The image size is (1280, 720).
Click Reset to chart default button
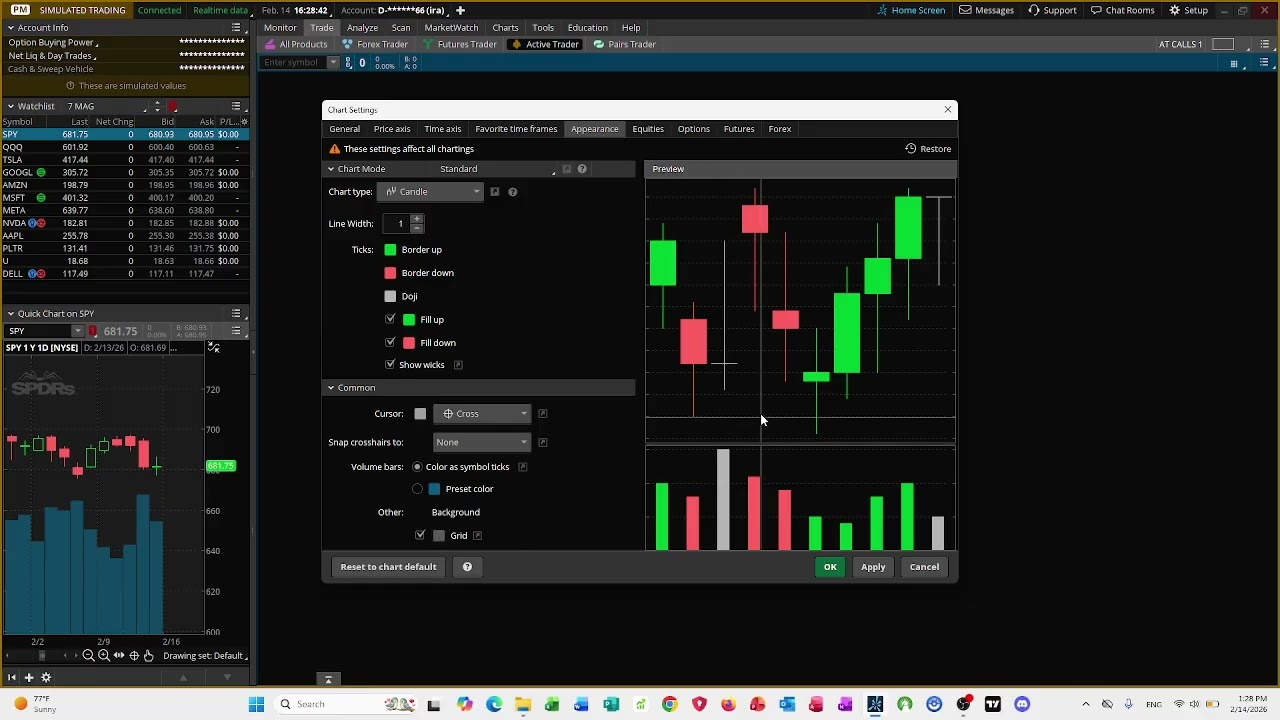click(388, 567)
